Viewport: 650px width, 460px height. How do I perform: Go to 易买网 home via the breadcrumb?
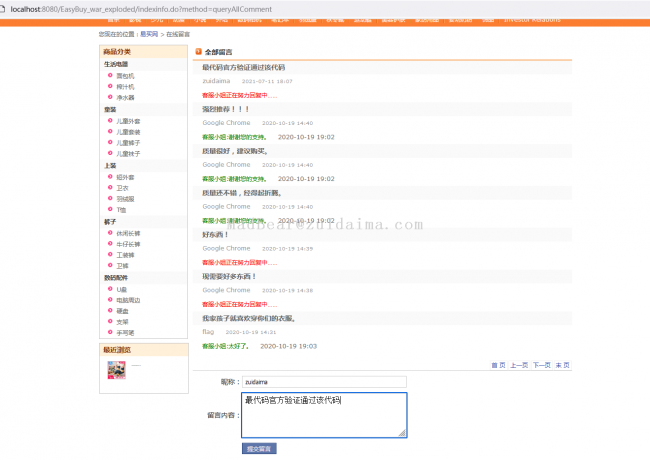149,34
